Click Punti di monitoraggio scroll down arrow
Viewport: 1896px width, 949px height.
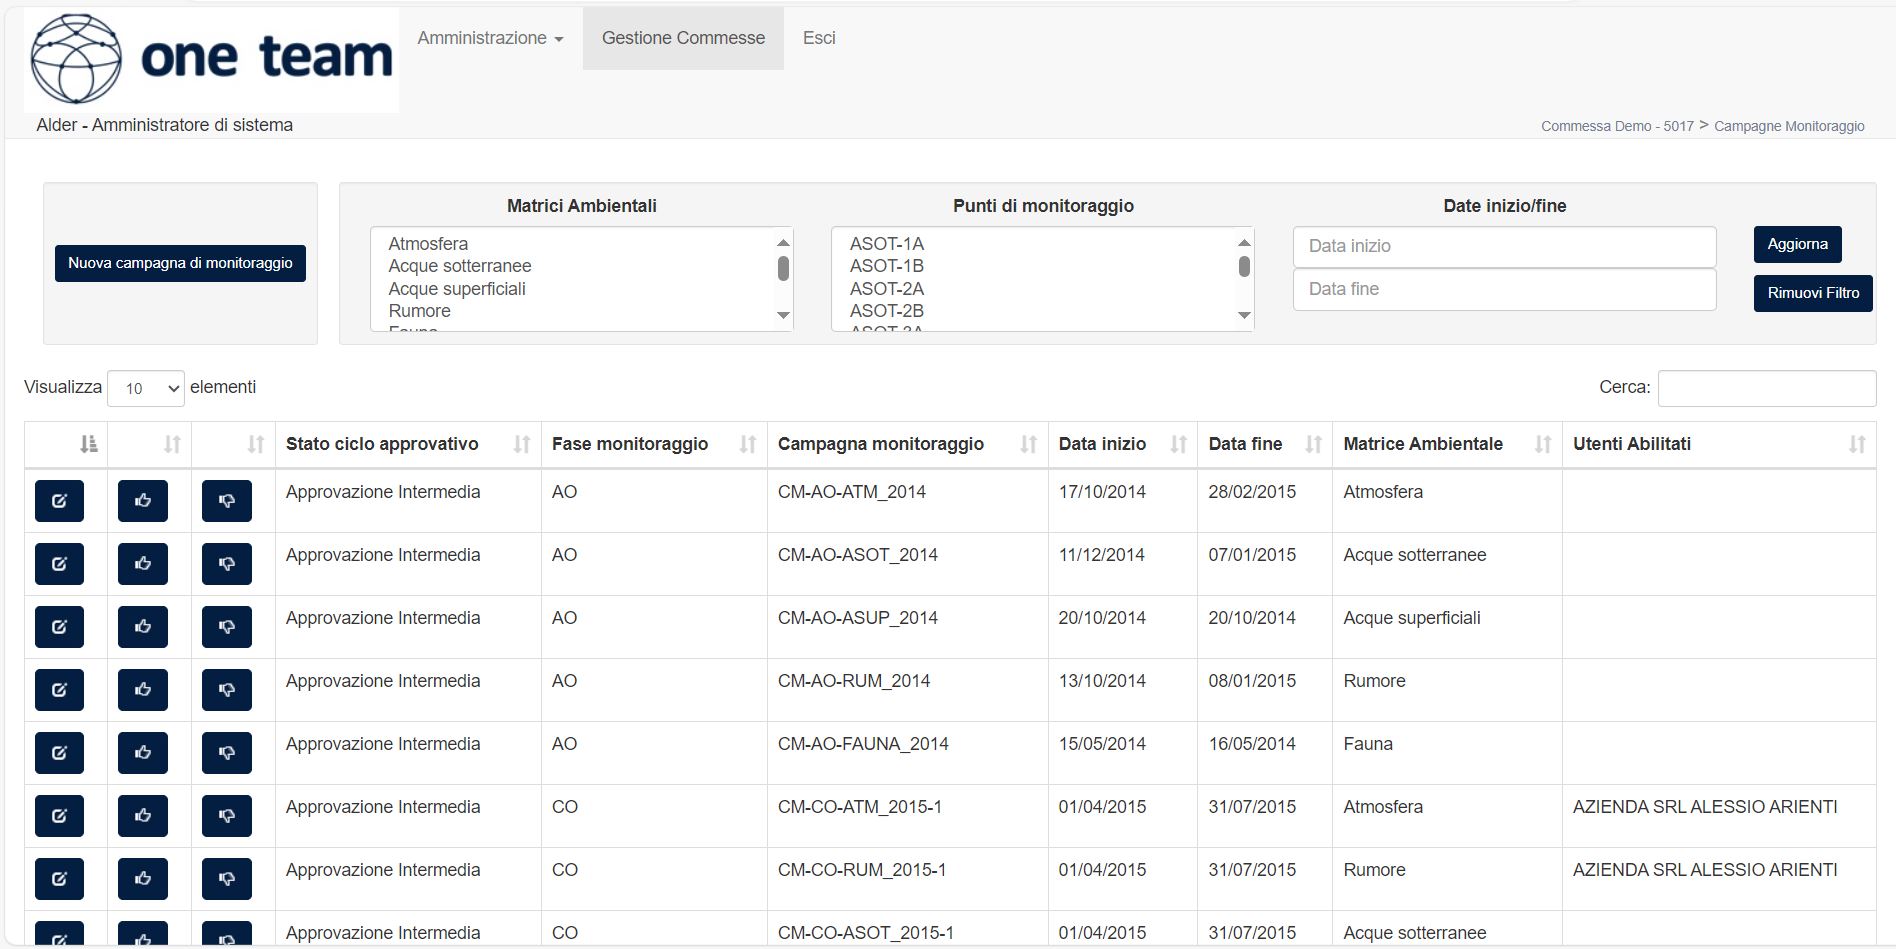(x=1244, y=316)
